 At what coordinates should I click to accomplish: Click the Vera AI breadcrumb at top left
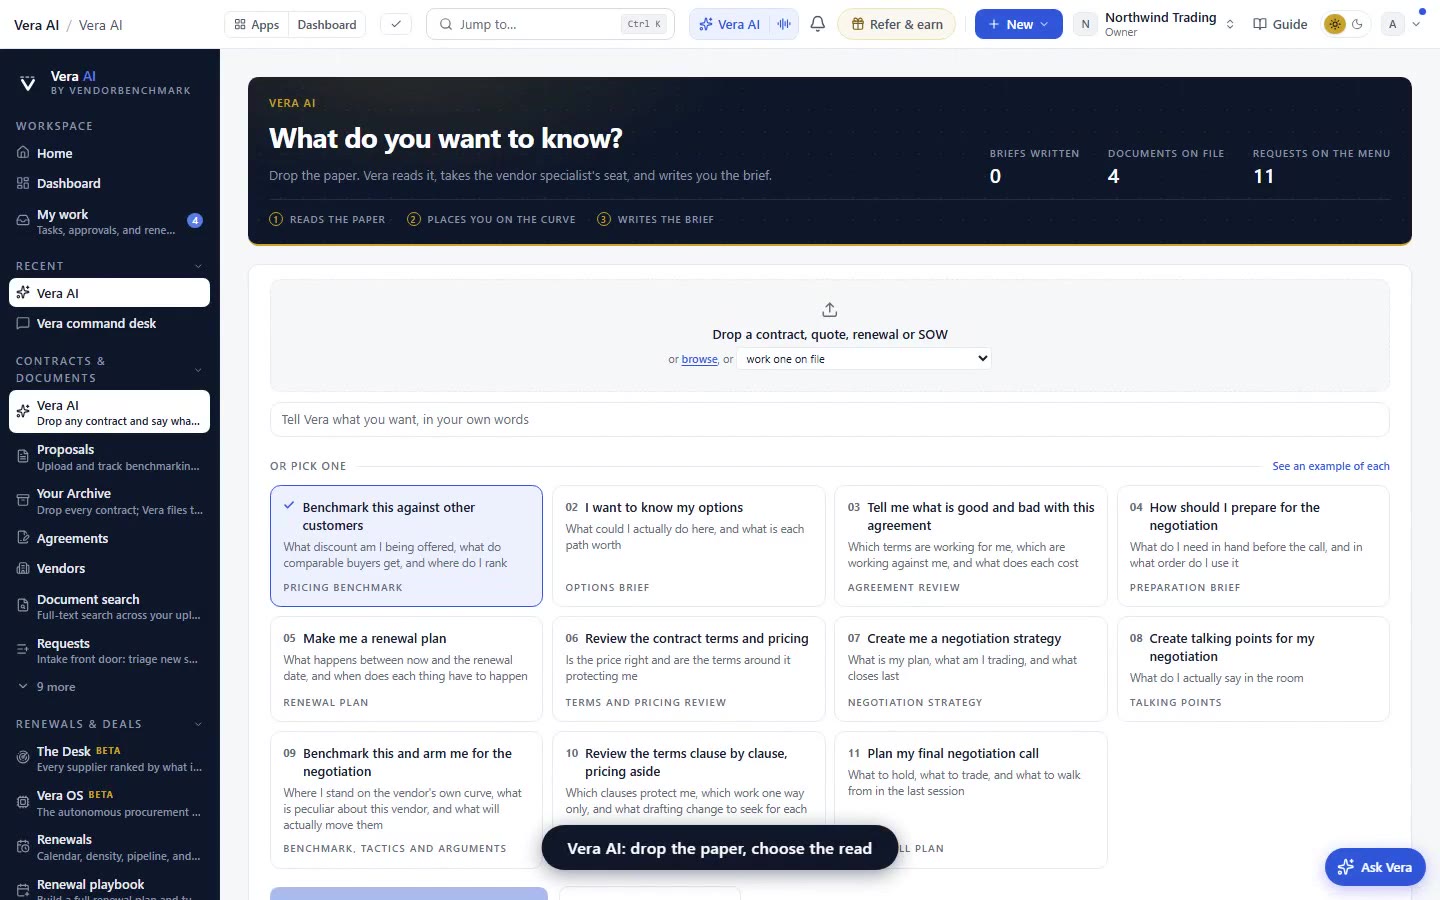(37, 25)
